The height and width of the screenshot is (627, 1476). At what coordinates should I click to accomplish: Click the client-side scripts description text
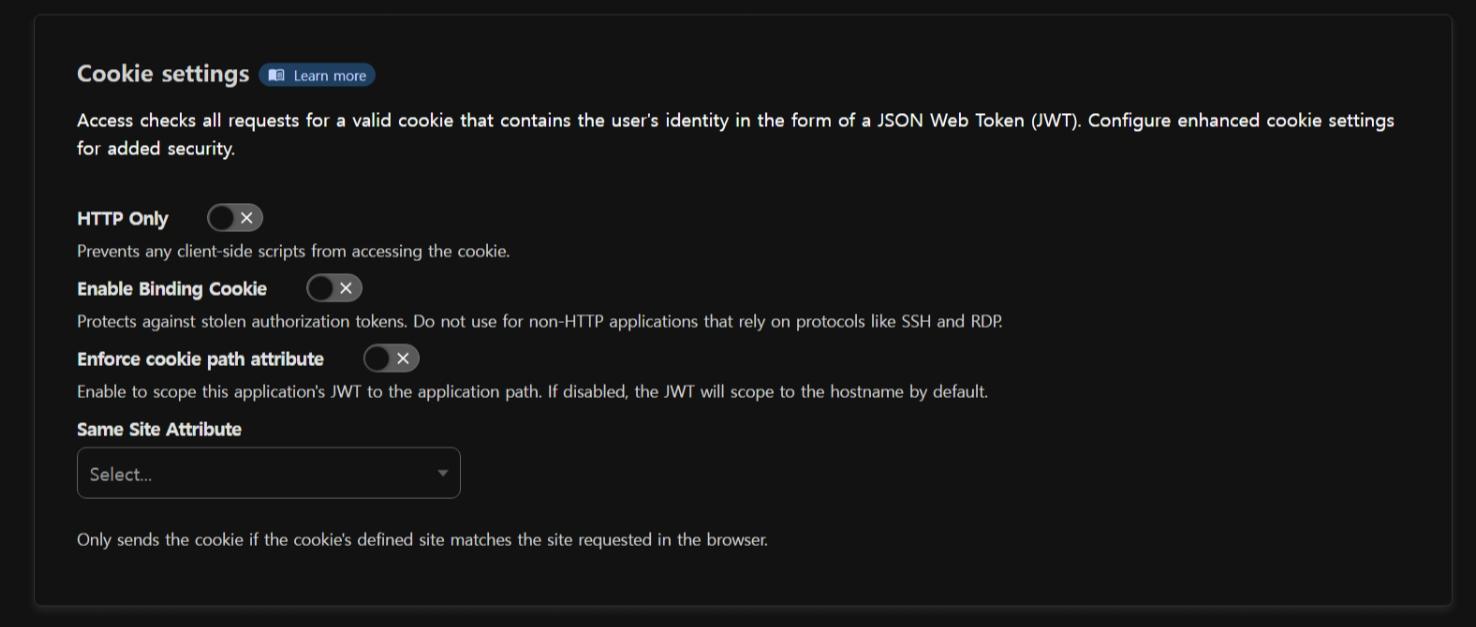(x=293, y=251)
